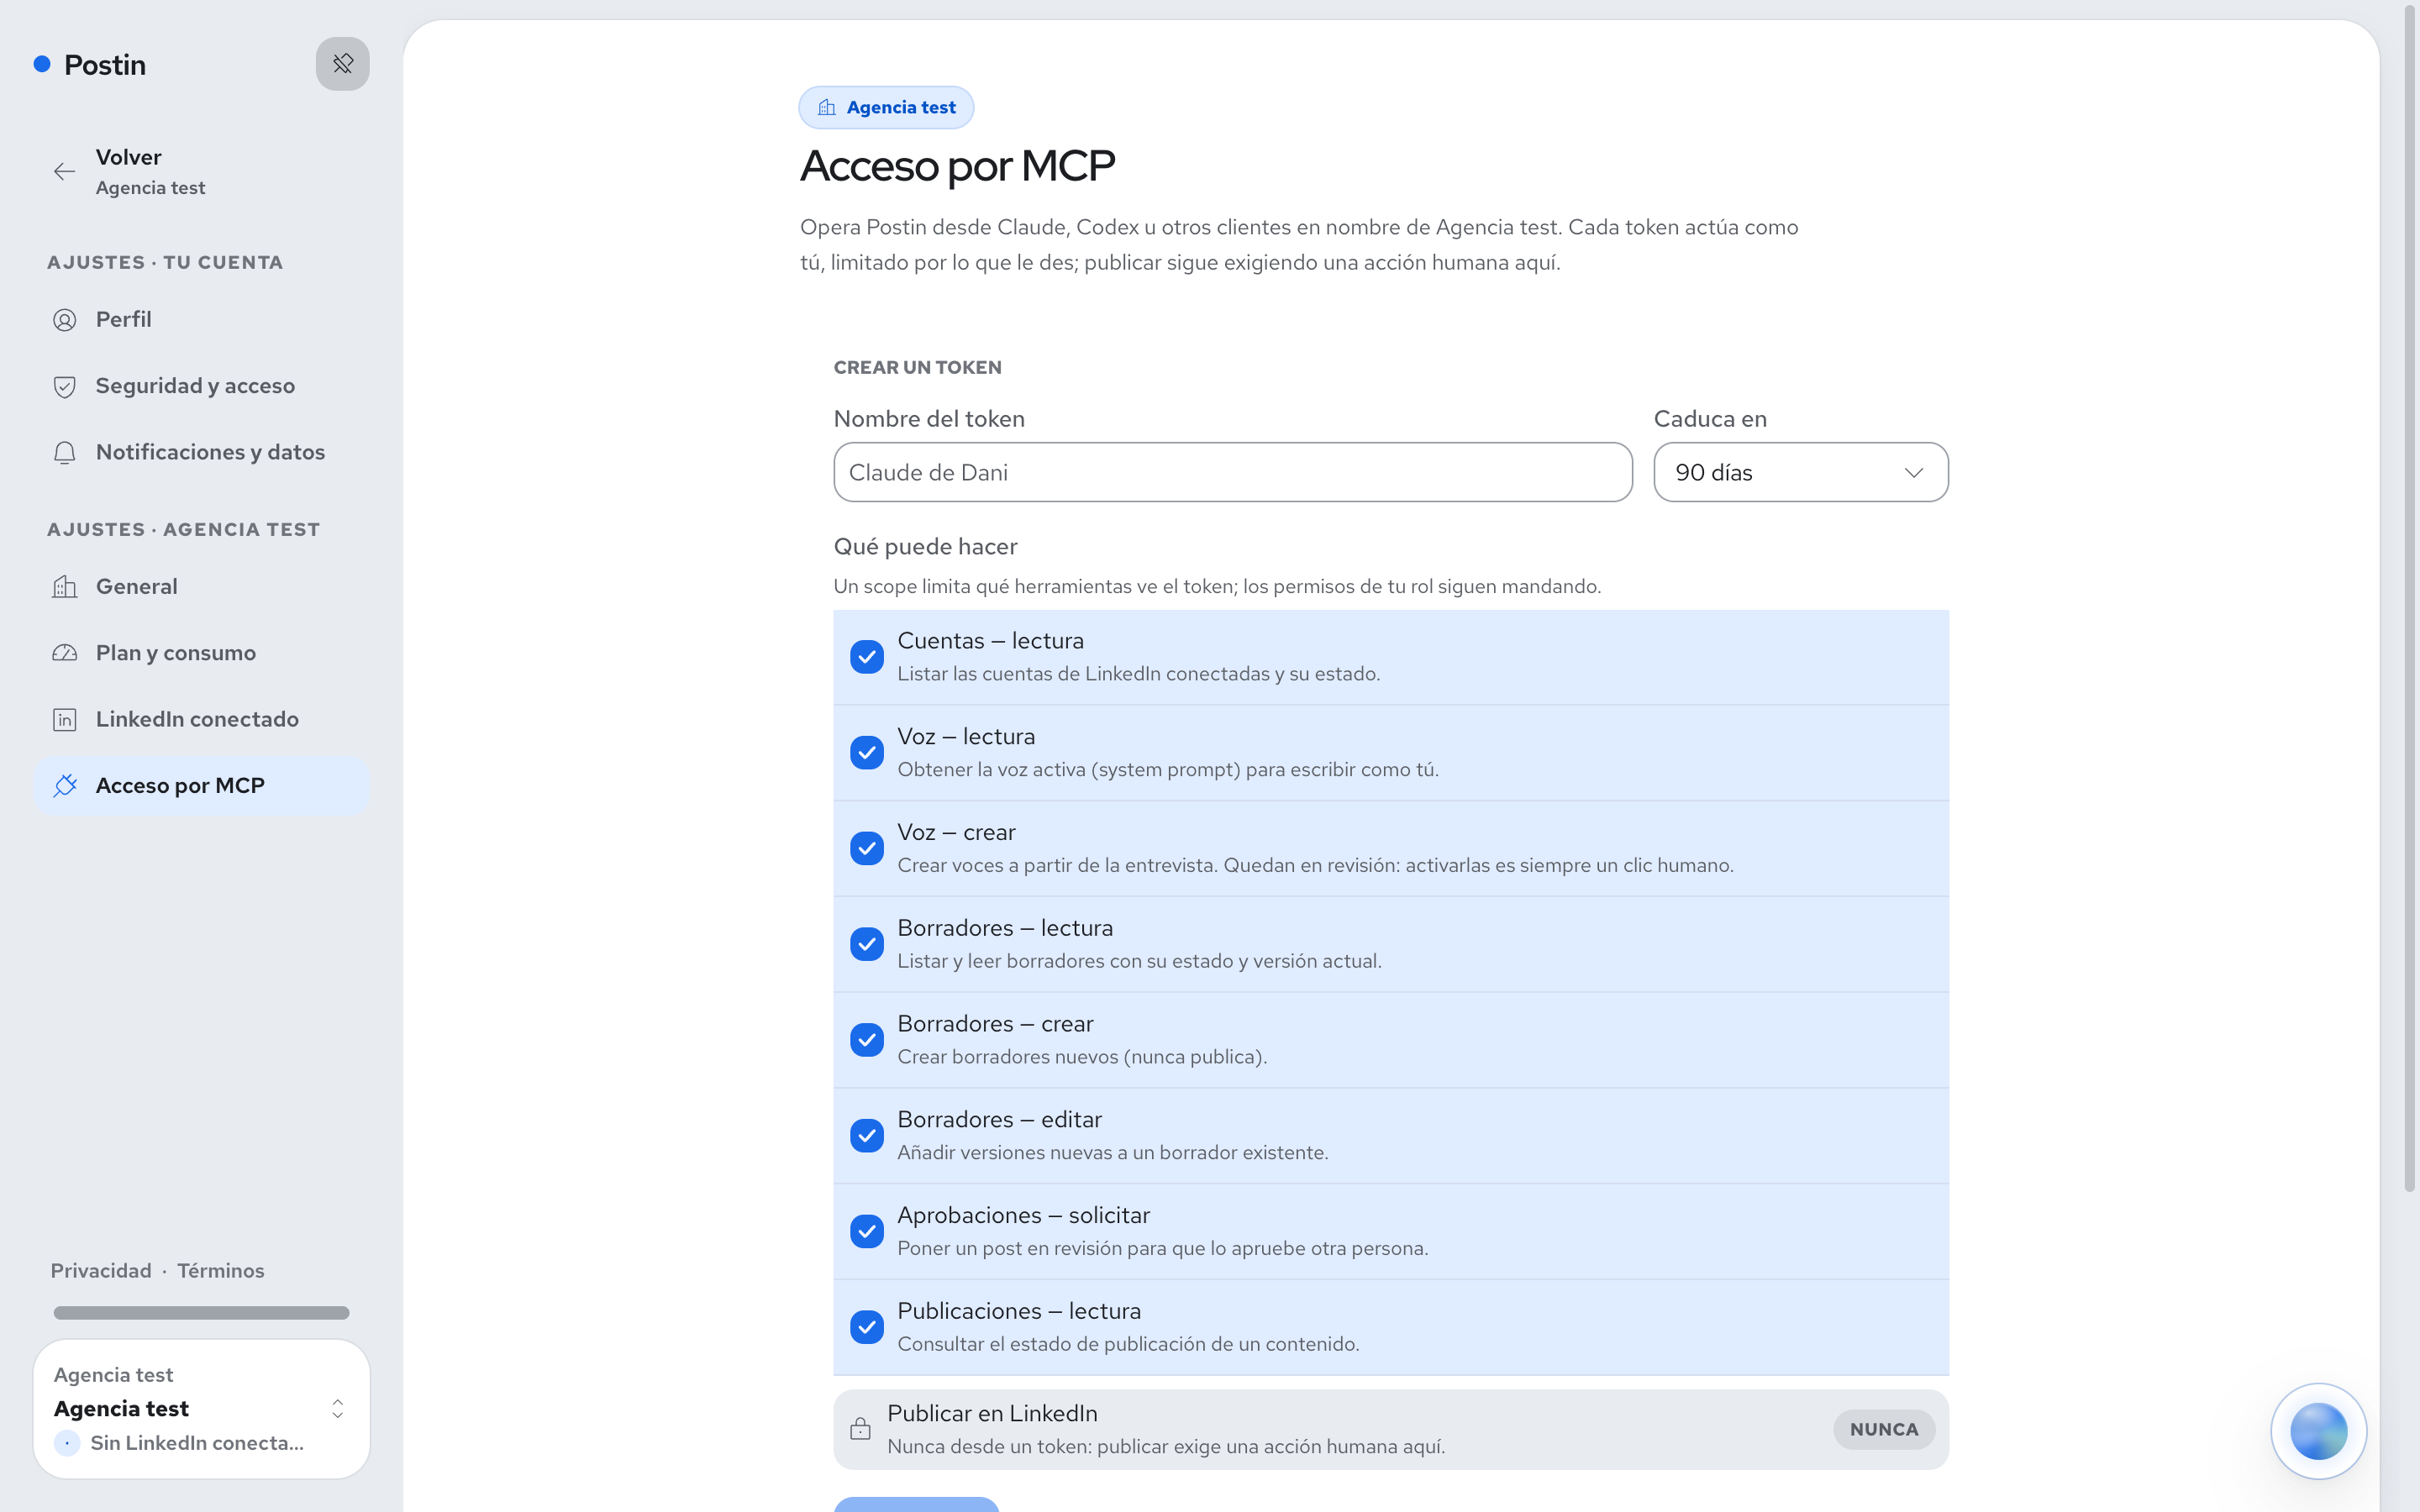Toggle Publicaciones – lectura checkbox

867,1327
